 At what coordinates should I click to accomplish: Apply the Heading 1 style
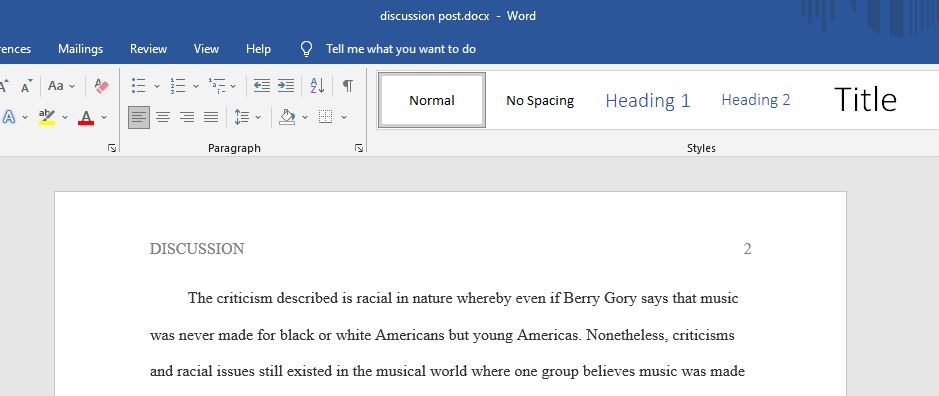647,100
